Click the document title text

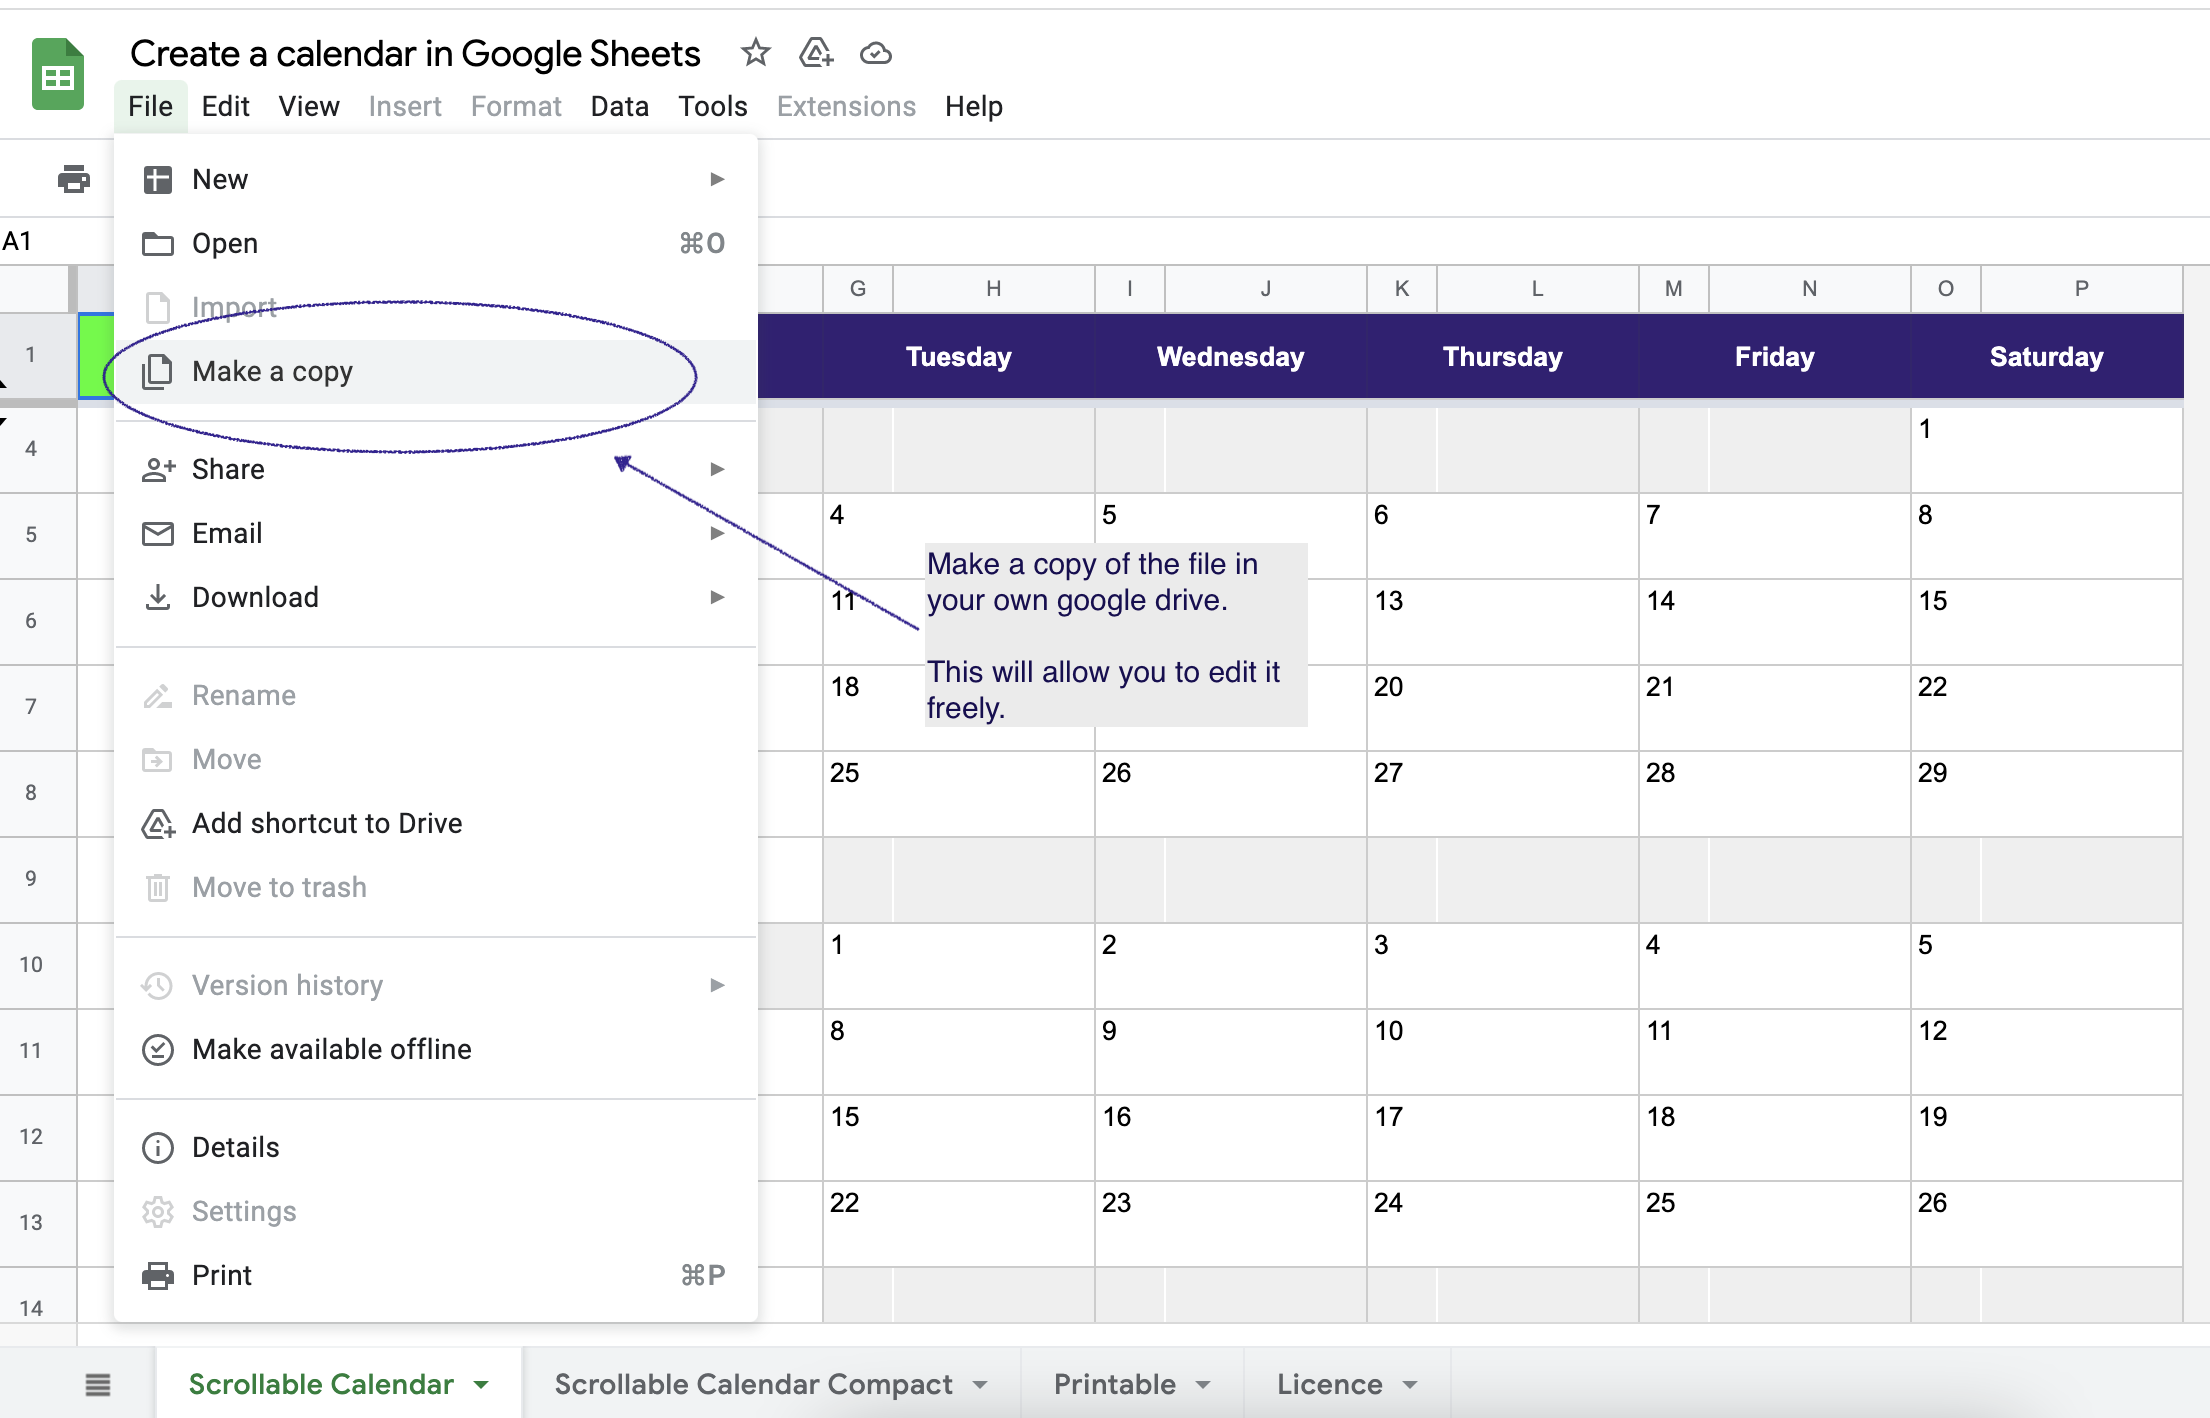pos(415,53)
